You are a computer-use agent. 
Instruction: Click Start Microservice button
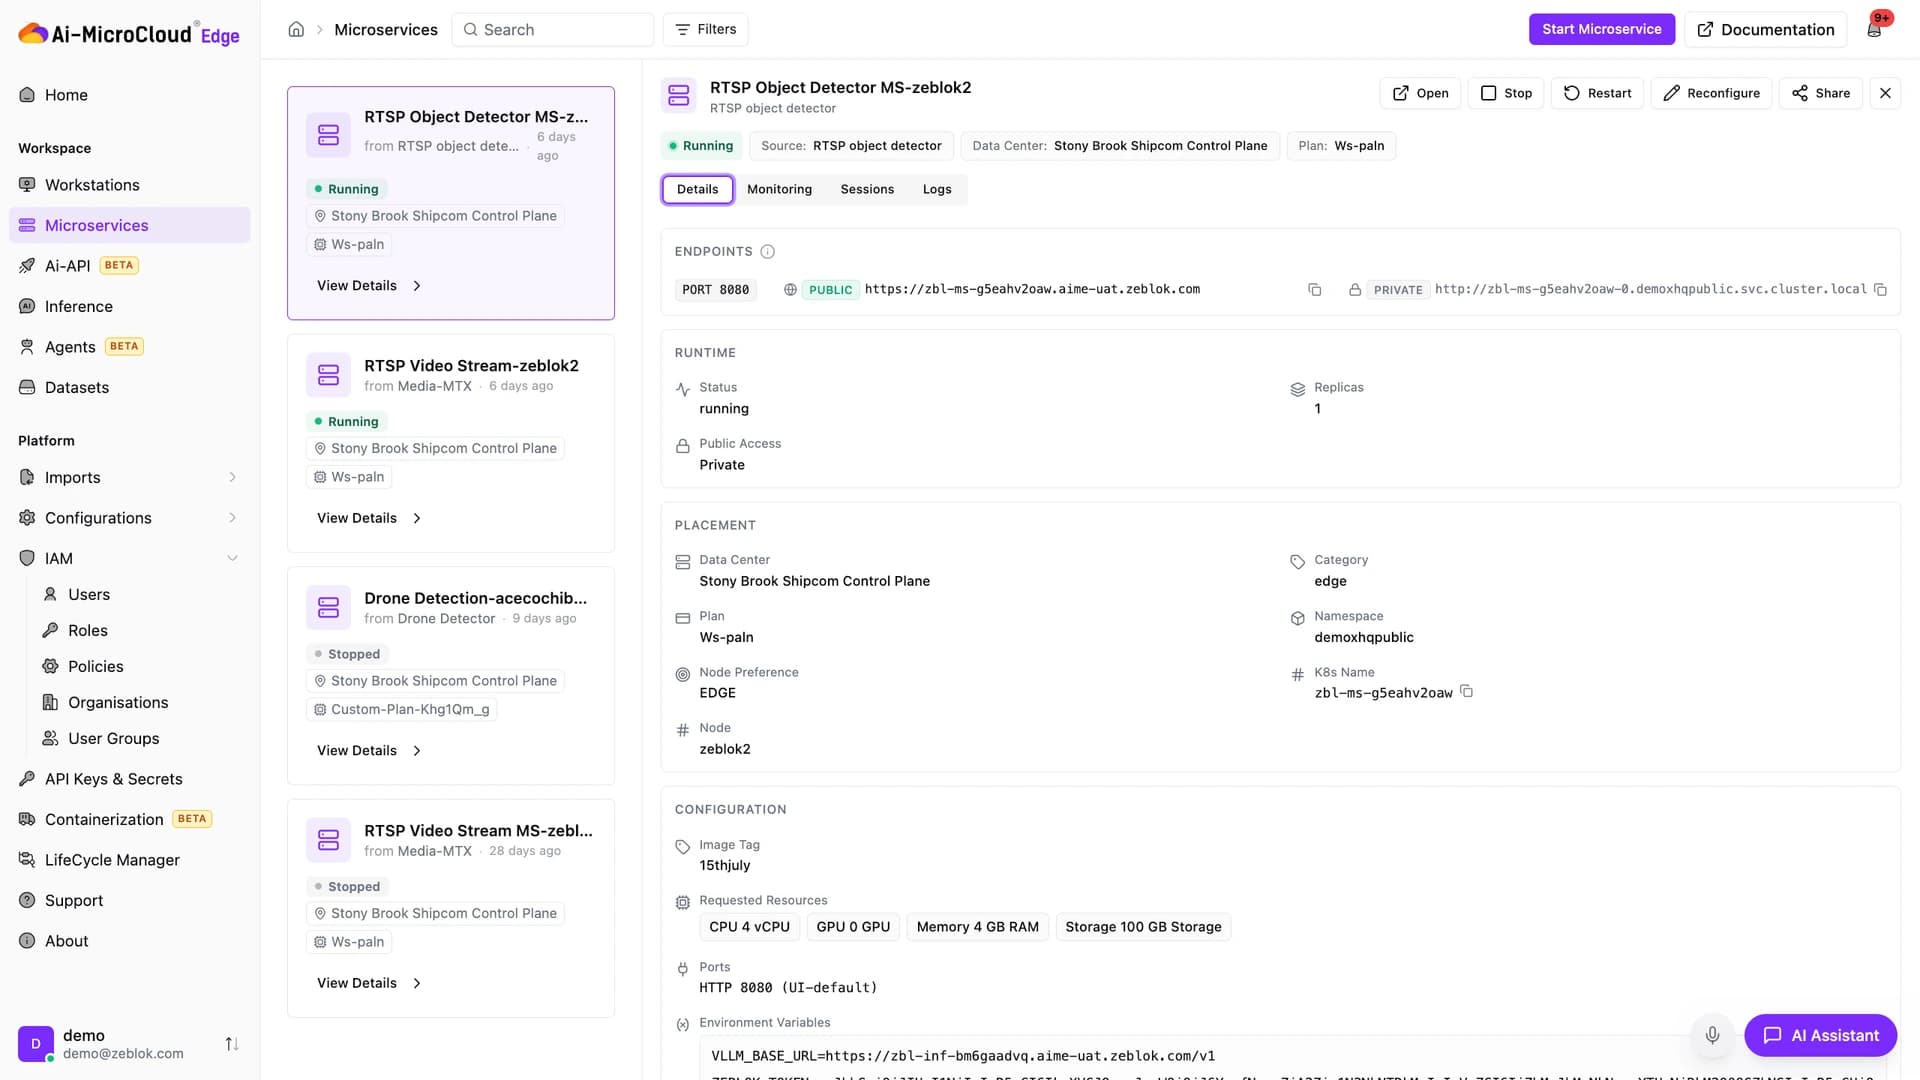[x=1601, y=29]
